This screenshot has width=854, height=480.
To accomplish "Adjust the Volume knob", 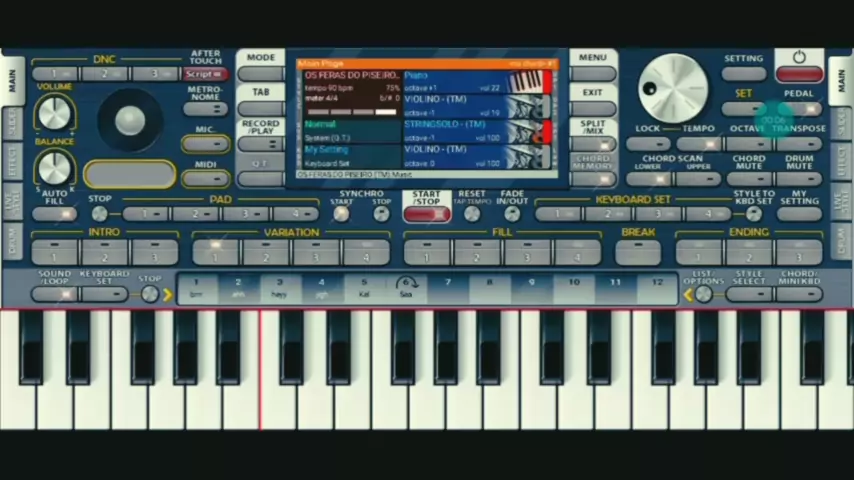I will (x=54, y=114).
